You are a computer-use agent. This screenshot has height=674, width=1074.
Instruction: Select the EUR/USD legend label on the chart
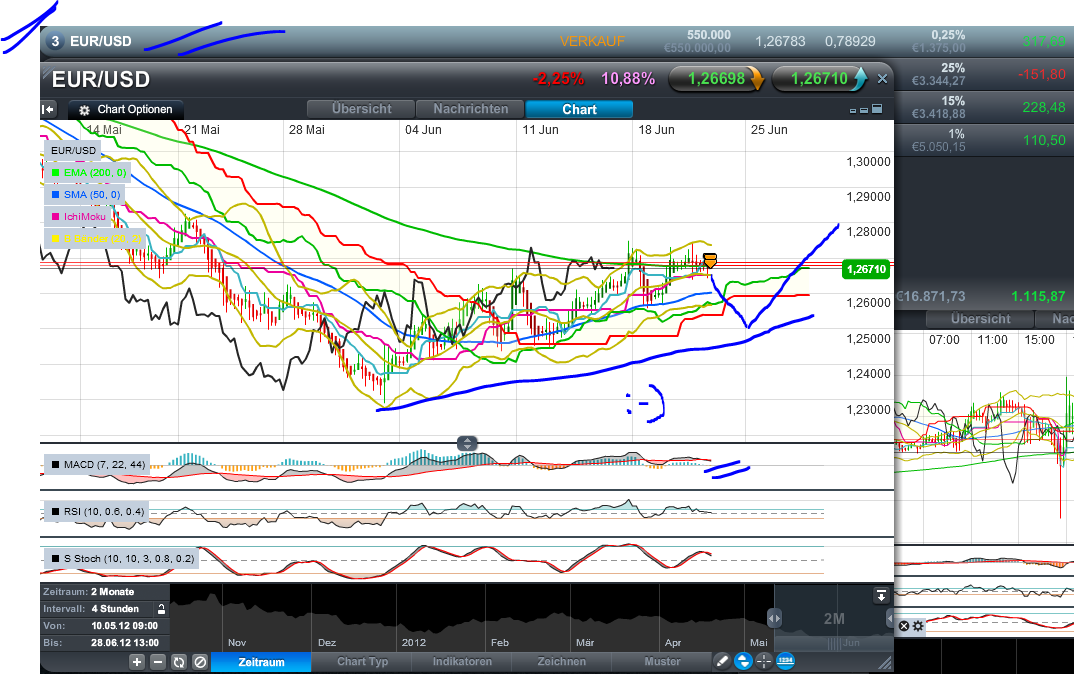click(73, 150)
